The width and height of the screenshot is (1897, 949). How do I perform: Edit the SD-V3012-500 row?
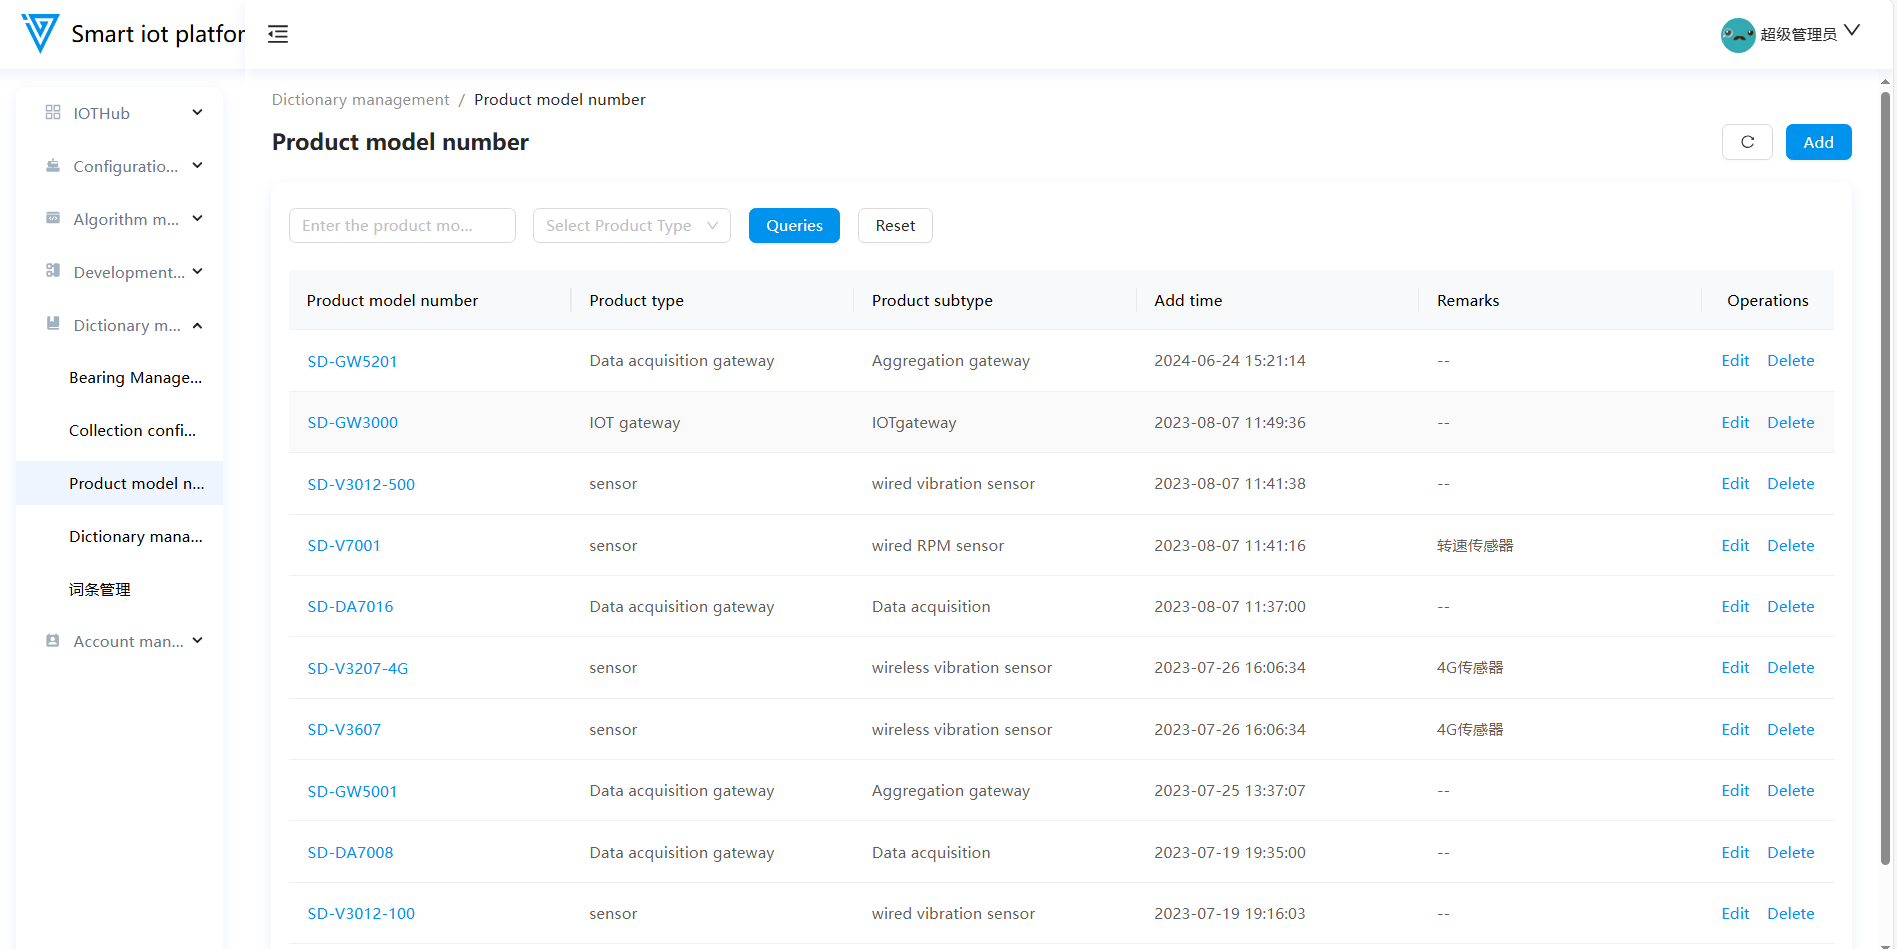pos(1735,484)
